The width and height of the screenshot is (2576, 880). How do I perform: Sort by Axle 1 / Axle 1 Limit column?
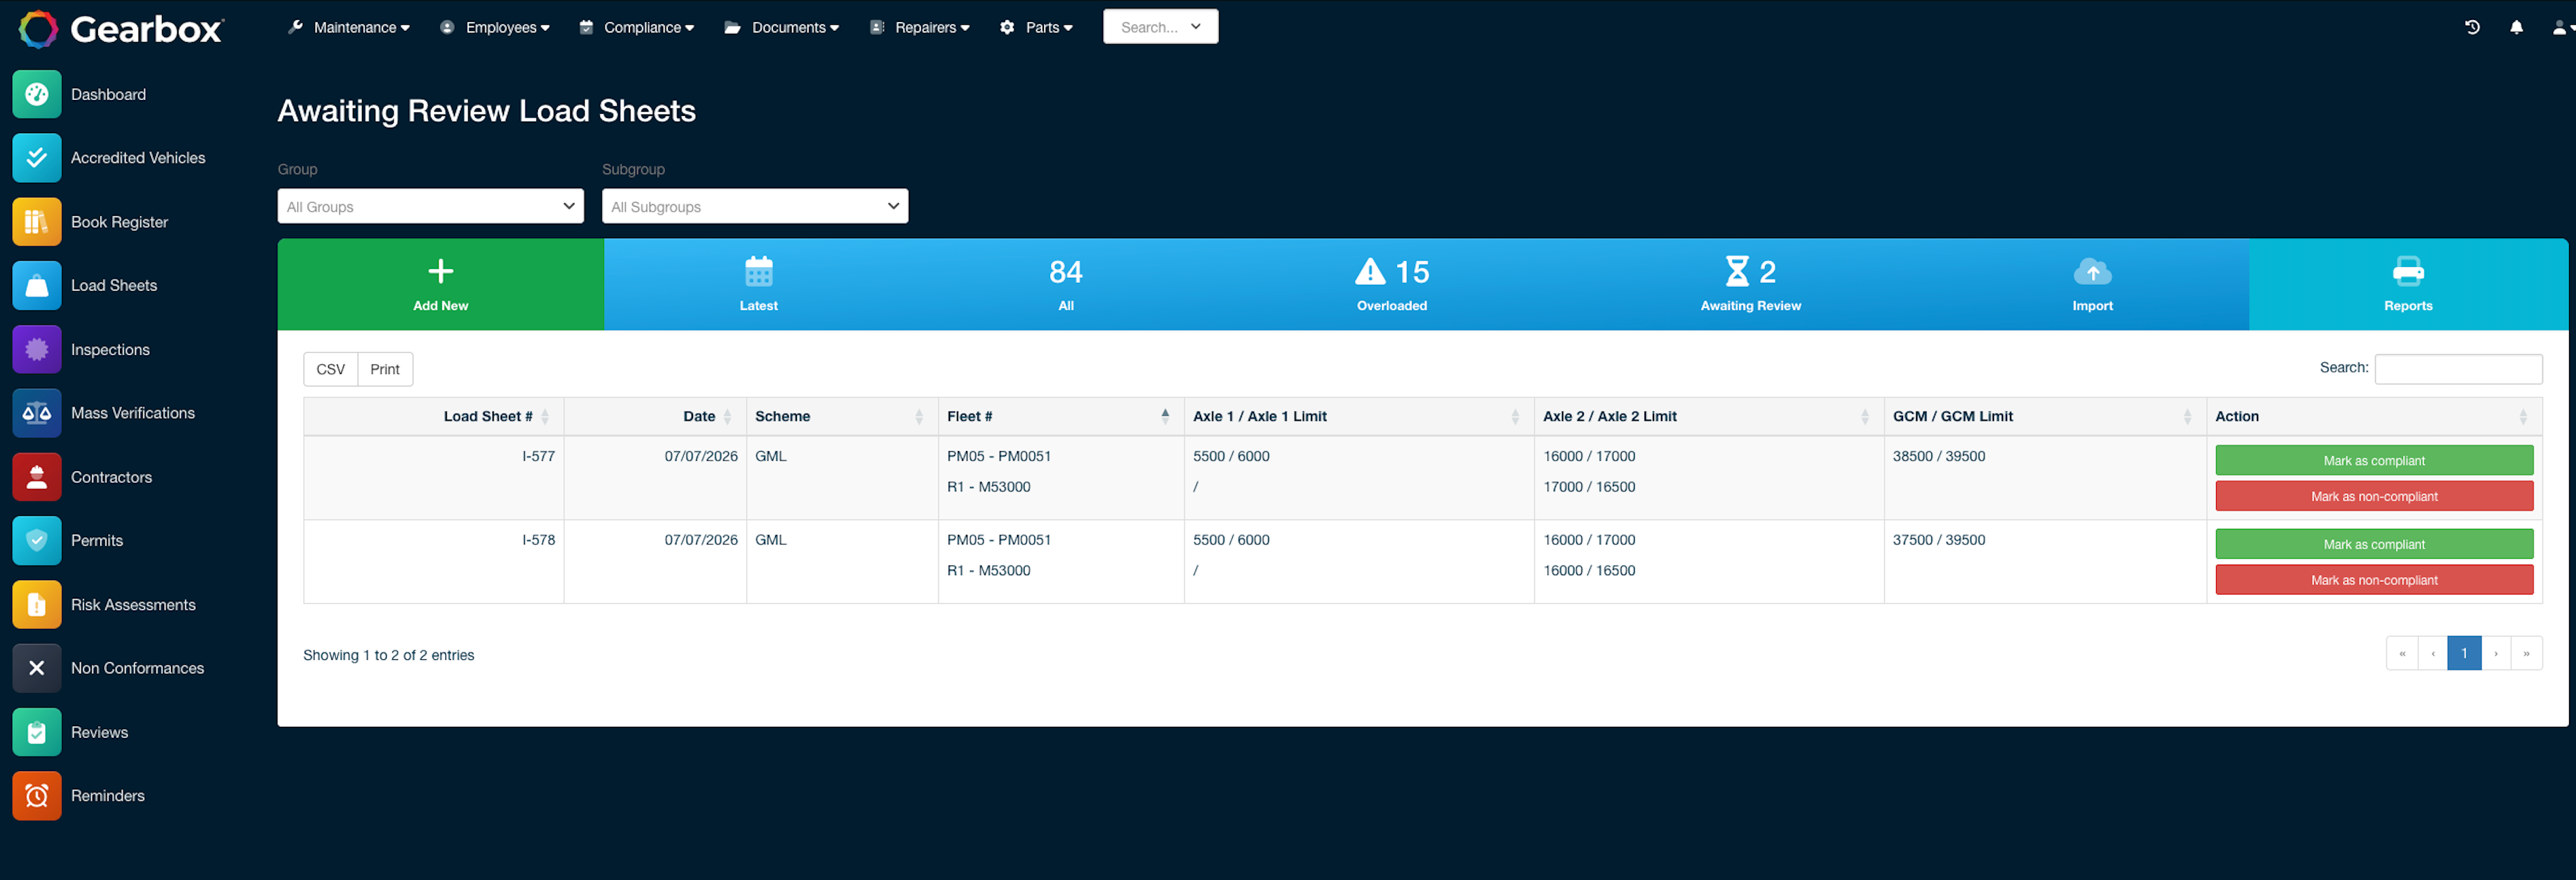tap(1359, 417)
